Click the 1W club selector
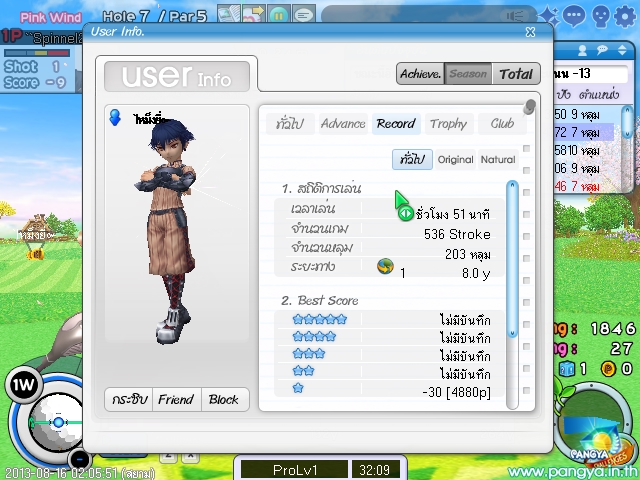 pyautogui.click(x=23, y=385)
